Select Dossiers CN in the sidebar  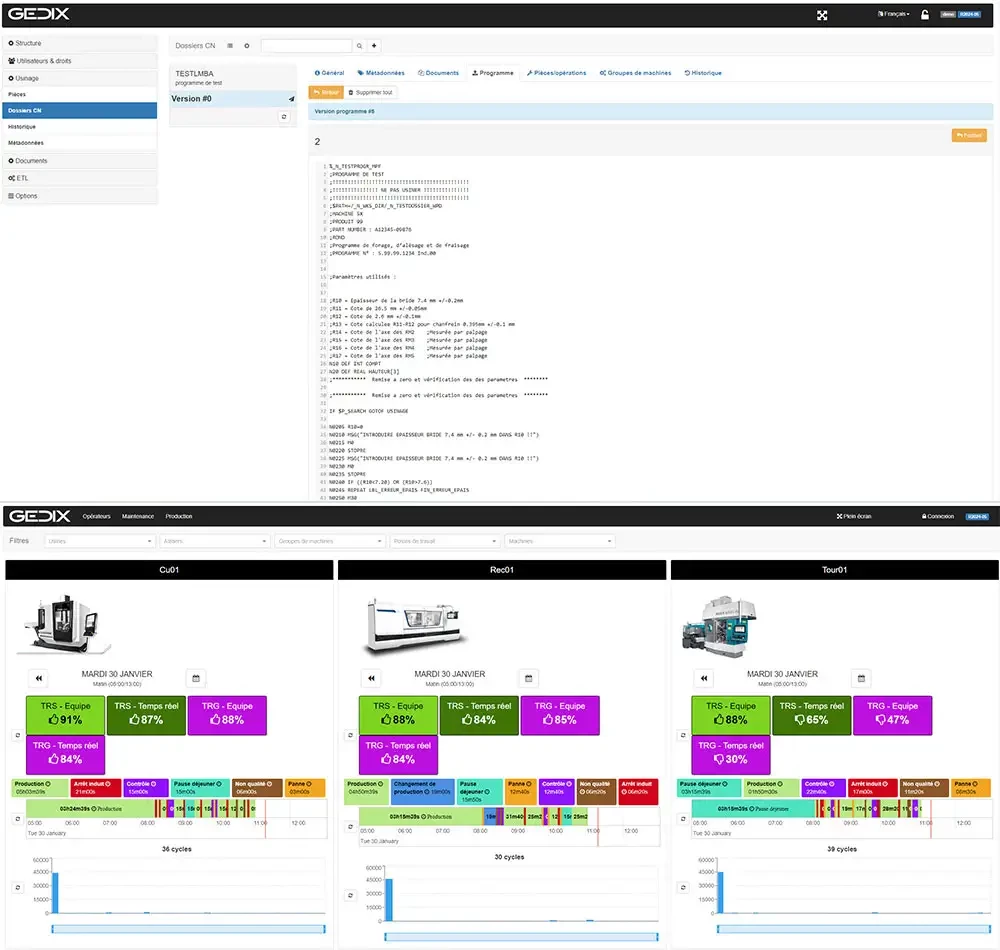coord(80,110)
